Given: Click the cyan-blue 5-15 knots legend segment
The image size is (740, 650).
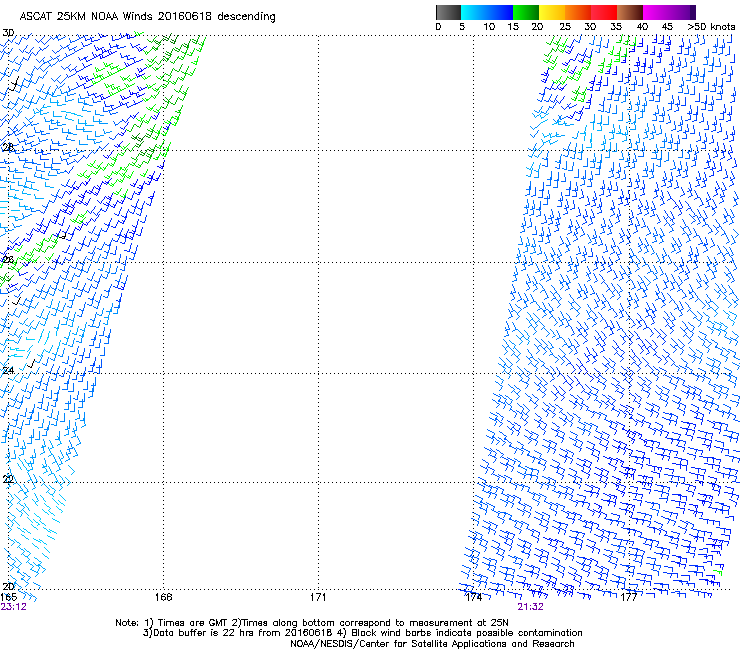Looking at the screenshot, I should click(x=487, y=12).
